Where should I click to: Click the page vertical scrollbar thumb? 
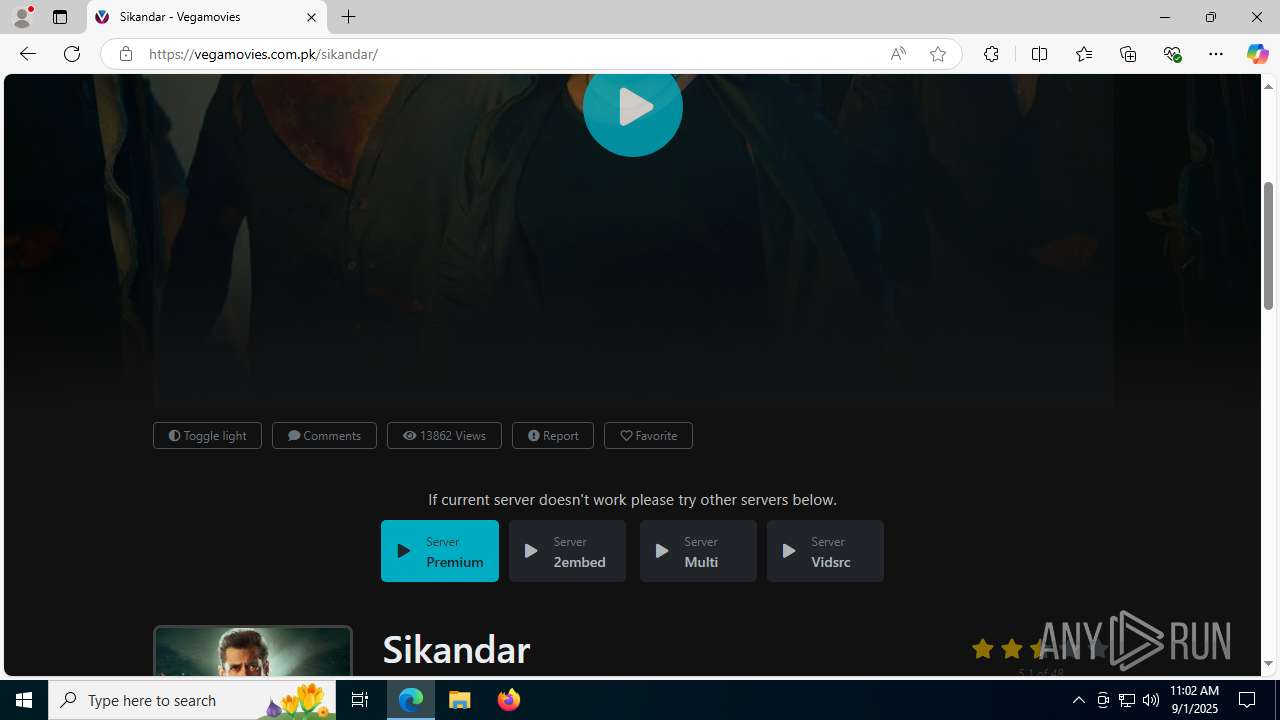click(1268, 246)
